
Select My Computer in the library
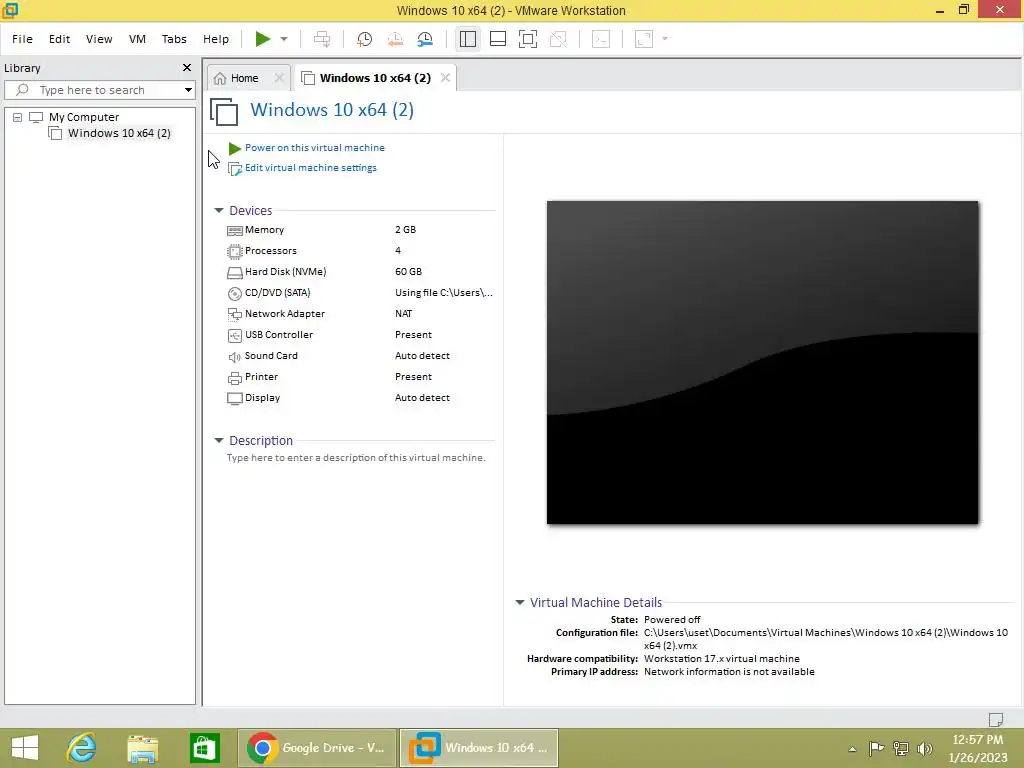tap(84, 118)
